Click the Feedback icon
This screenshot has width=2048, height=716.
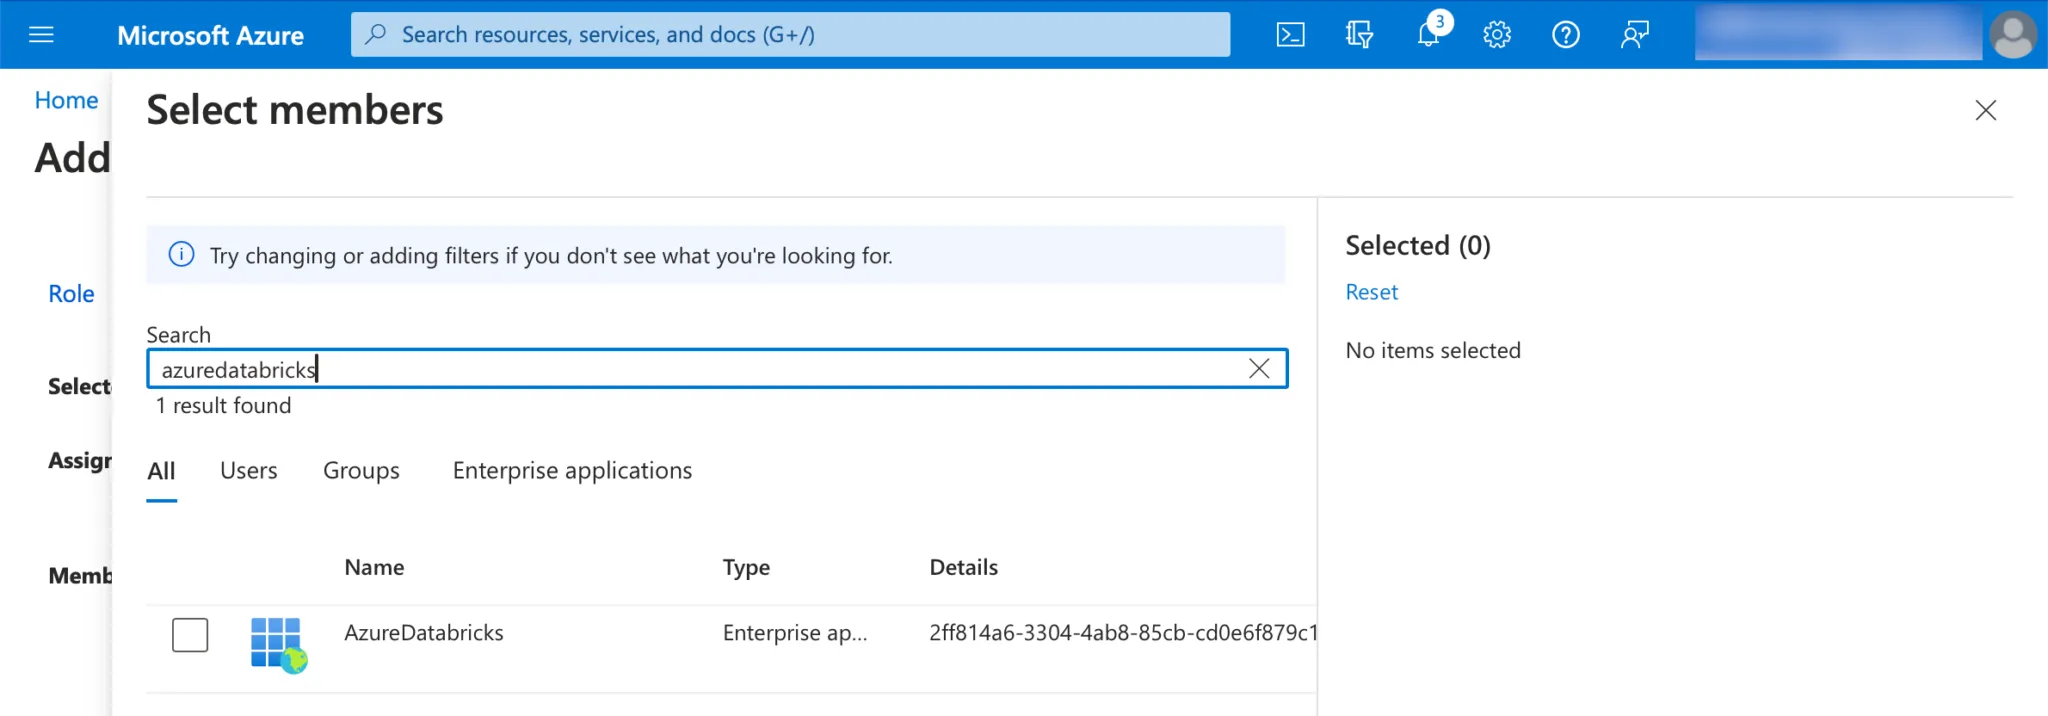pos(1634,35)
